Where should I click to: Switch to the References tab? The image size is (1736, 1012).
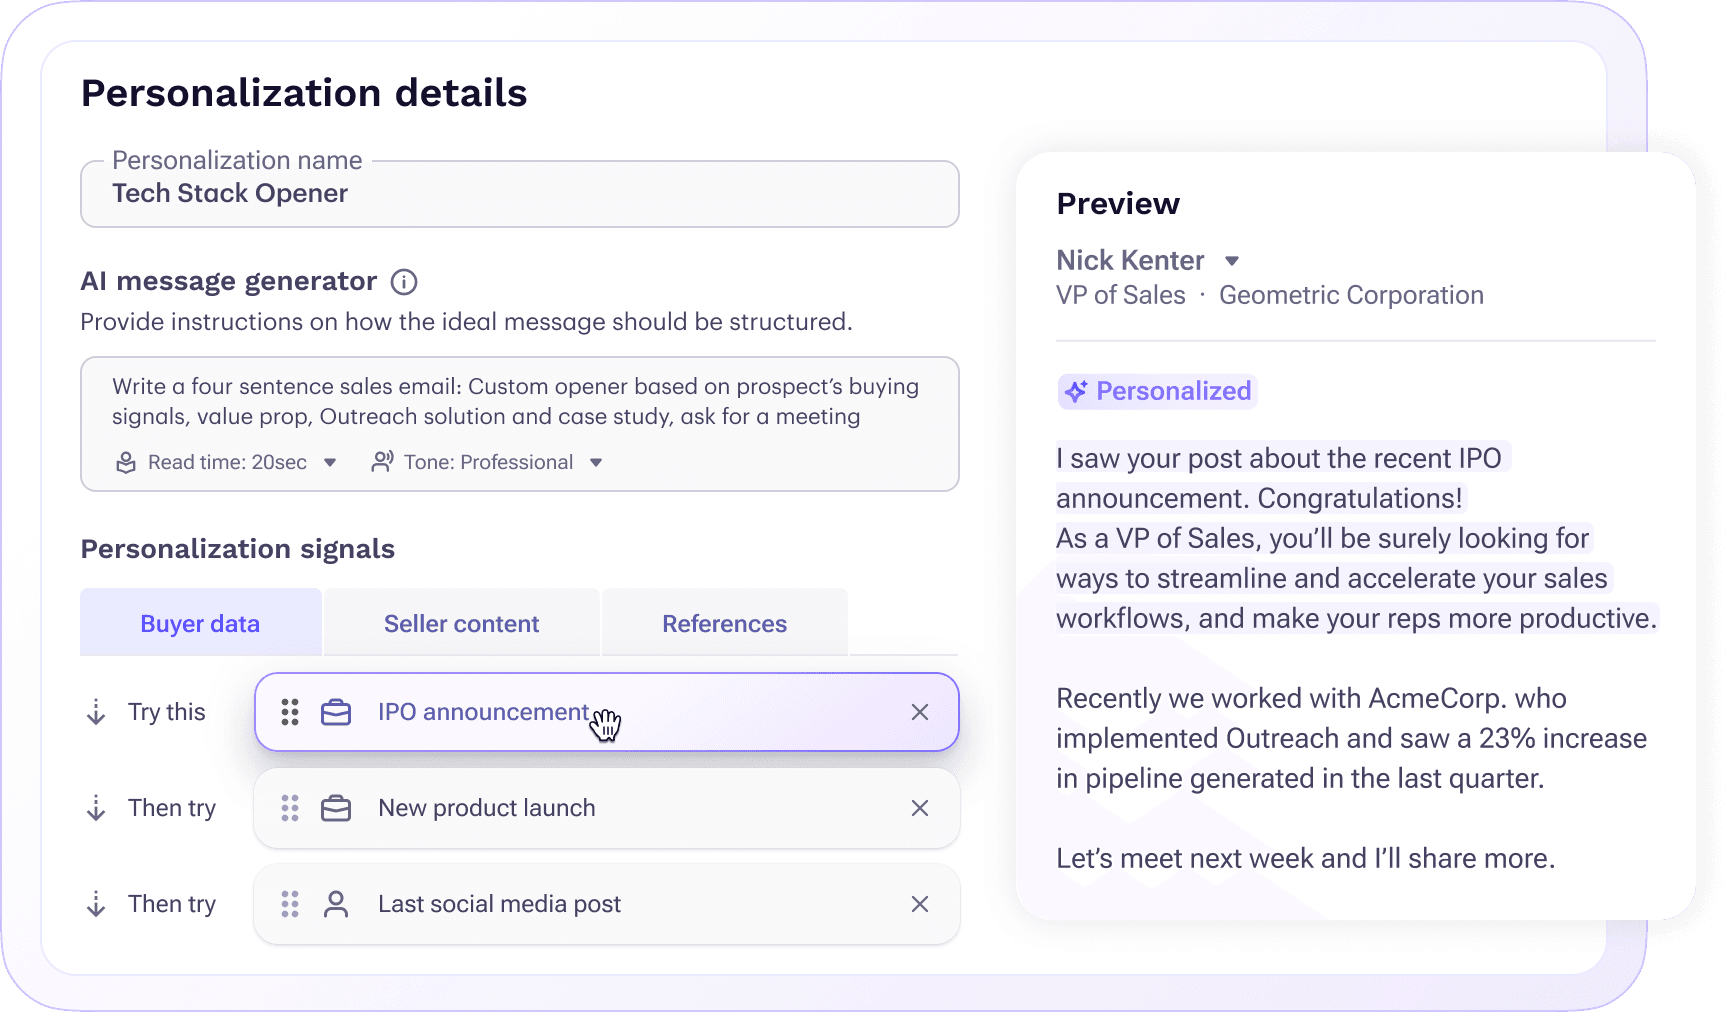tap(724, 624)
